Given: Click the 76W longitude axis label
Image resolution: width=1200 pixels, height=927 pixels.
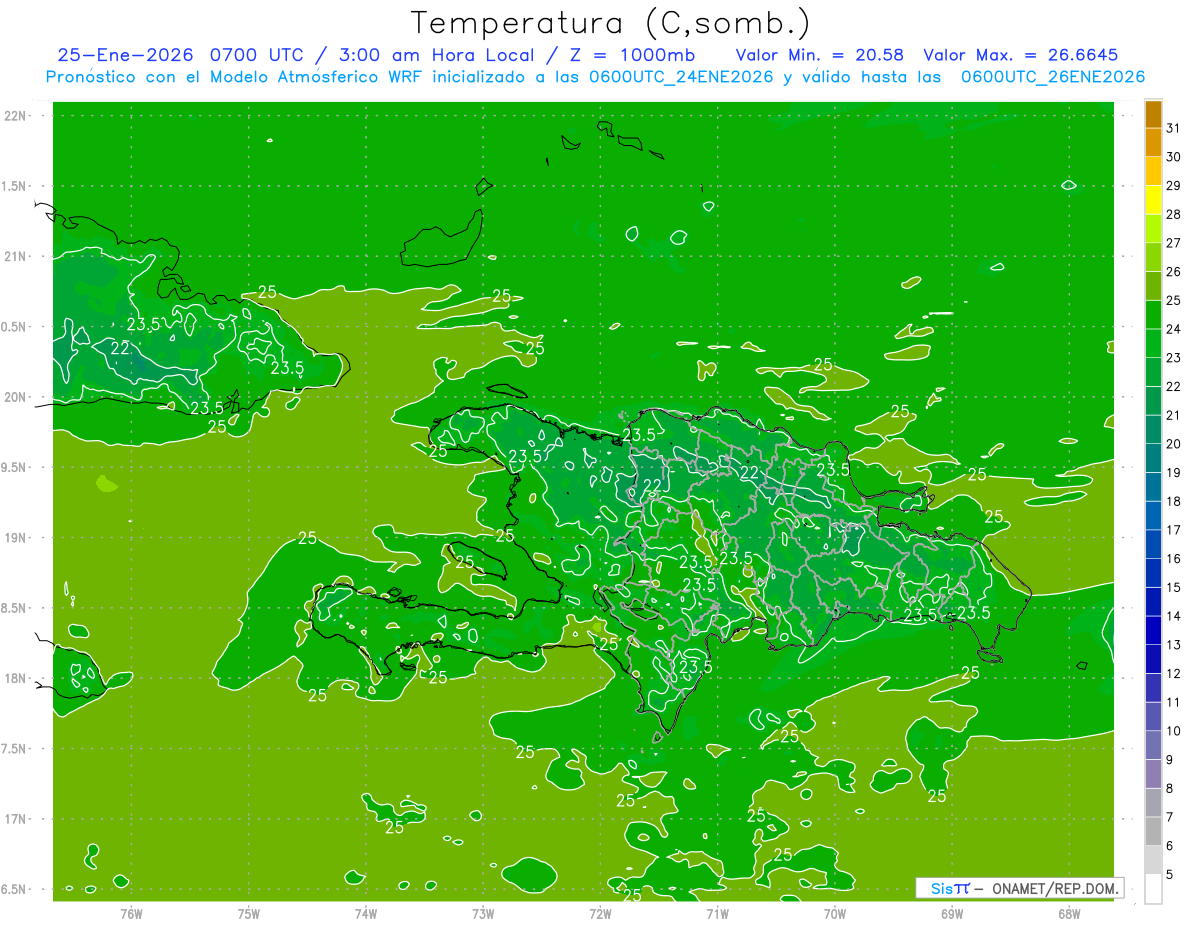Looking at the screenshot, I should [131, 914].
